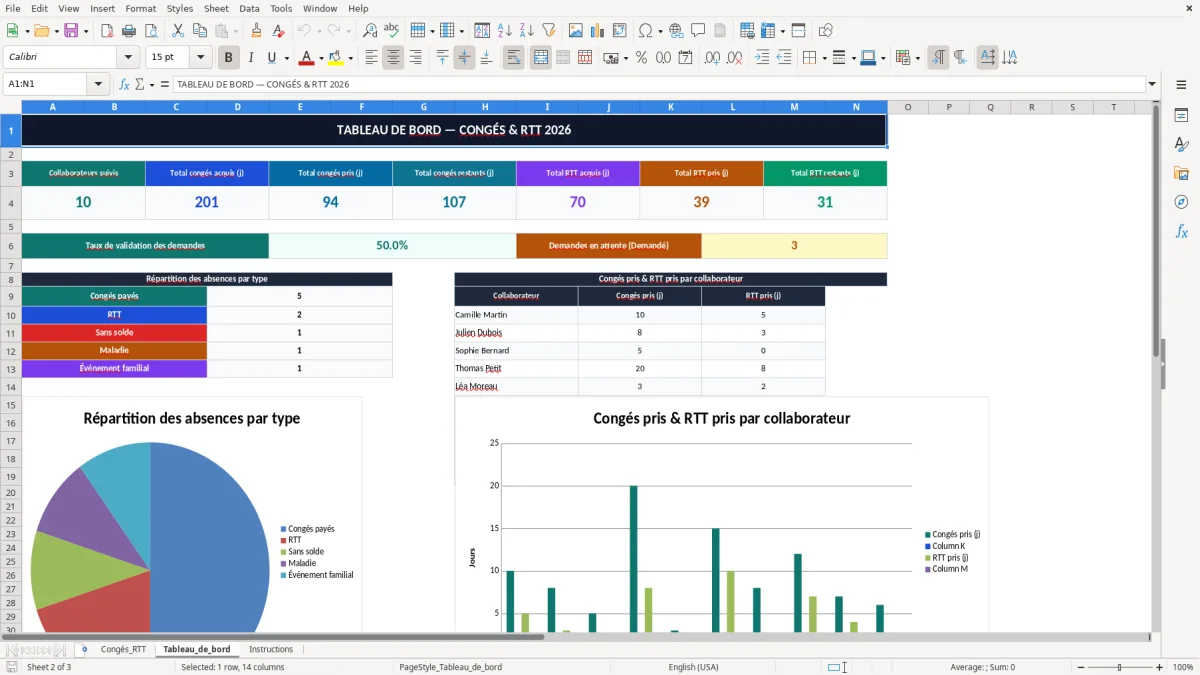This screenshot has height=675, width=1200.
Task: Click the Print icon in toolbar
Action: (x=129, y=31)
